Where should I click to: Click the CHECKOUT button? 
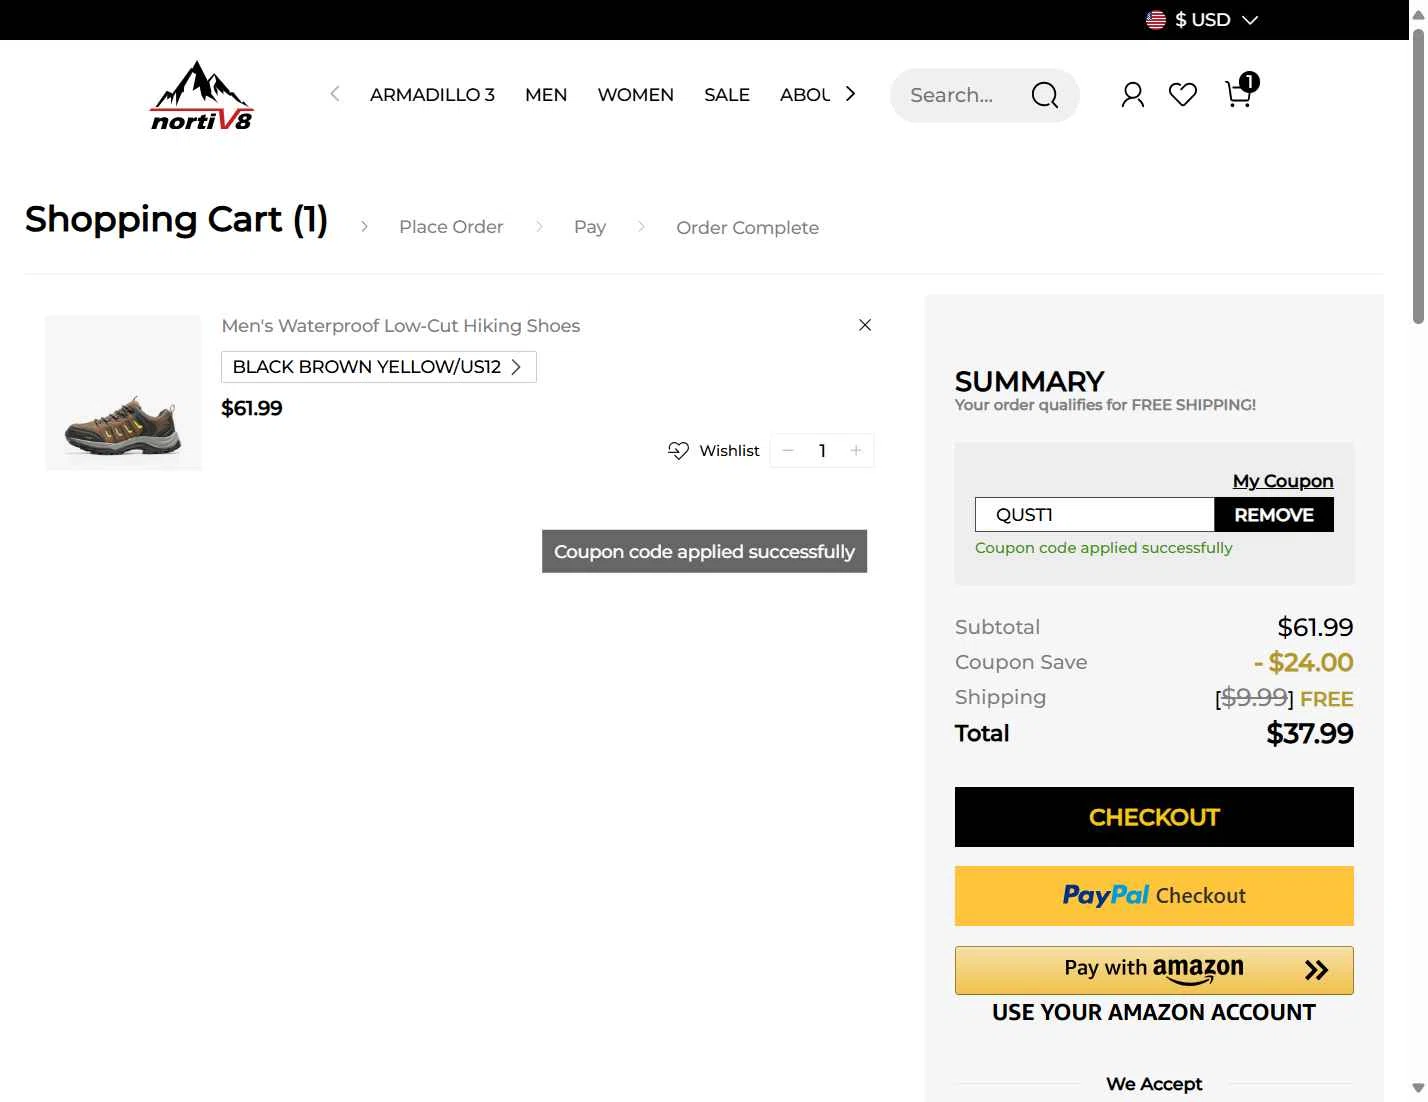1154,817
